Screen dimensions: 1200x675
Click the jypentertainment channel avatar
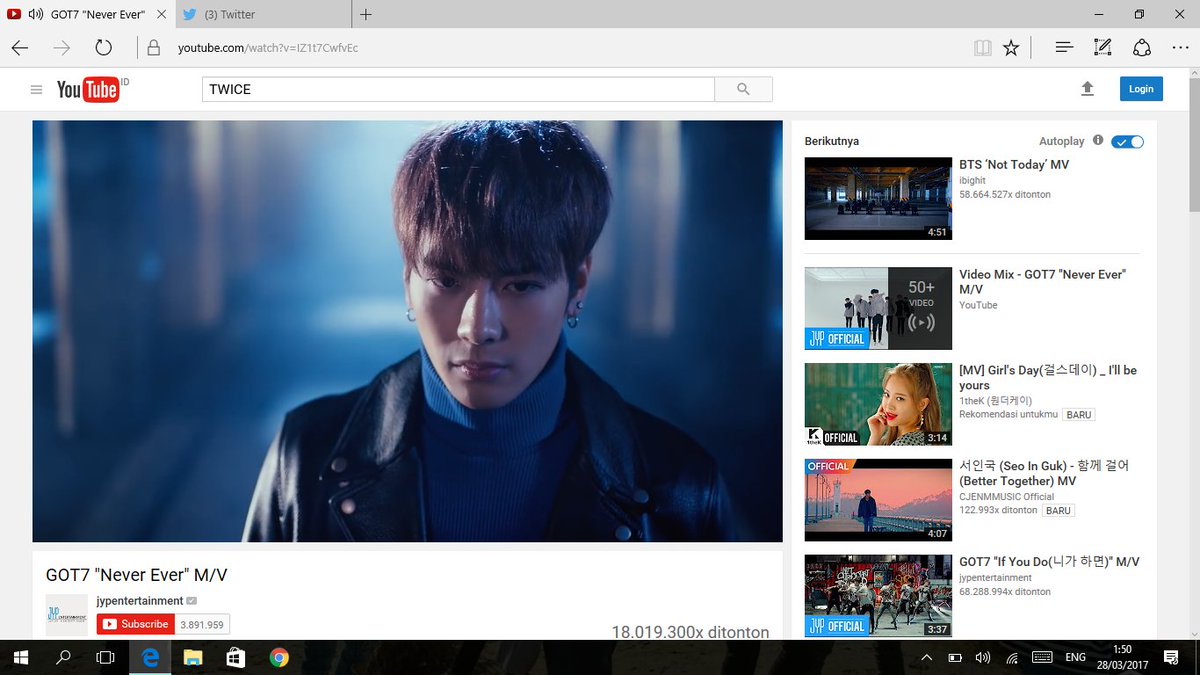(x=67, y=614)
